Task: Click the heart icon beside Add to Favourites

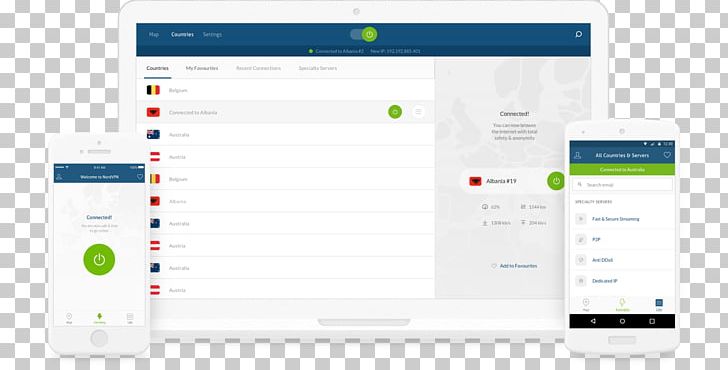Action: click(x=494, y=266)
